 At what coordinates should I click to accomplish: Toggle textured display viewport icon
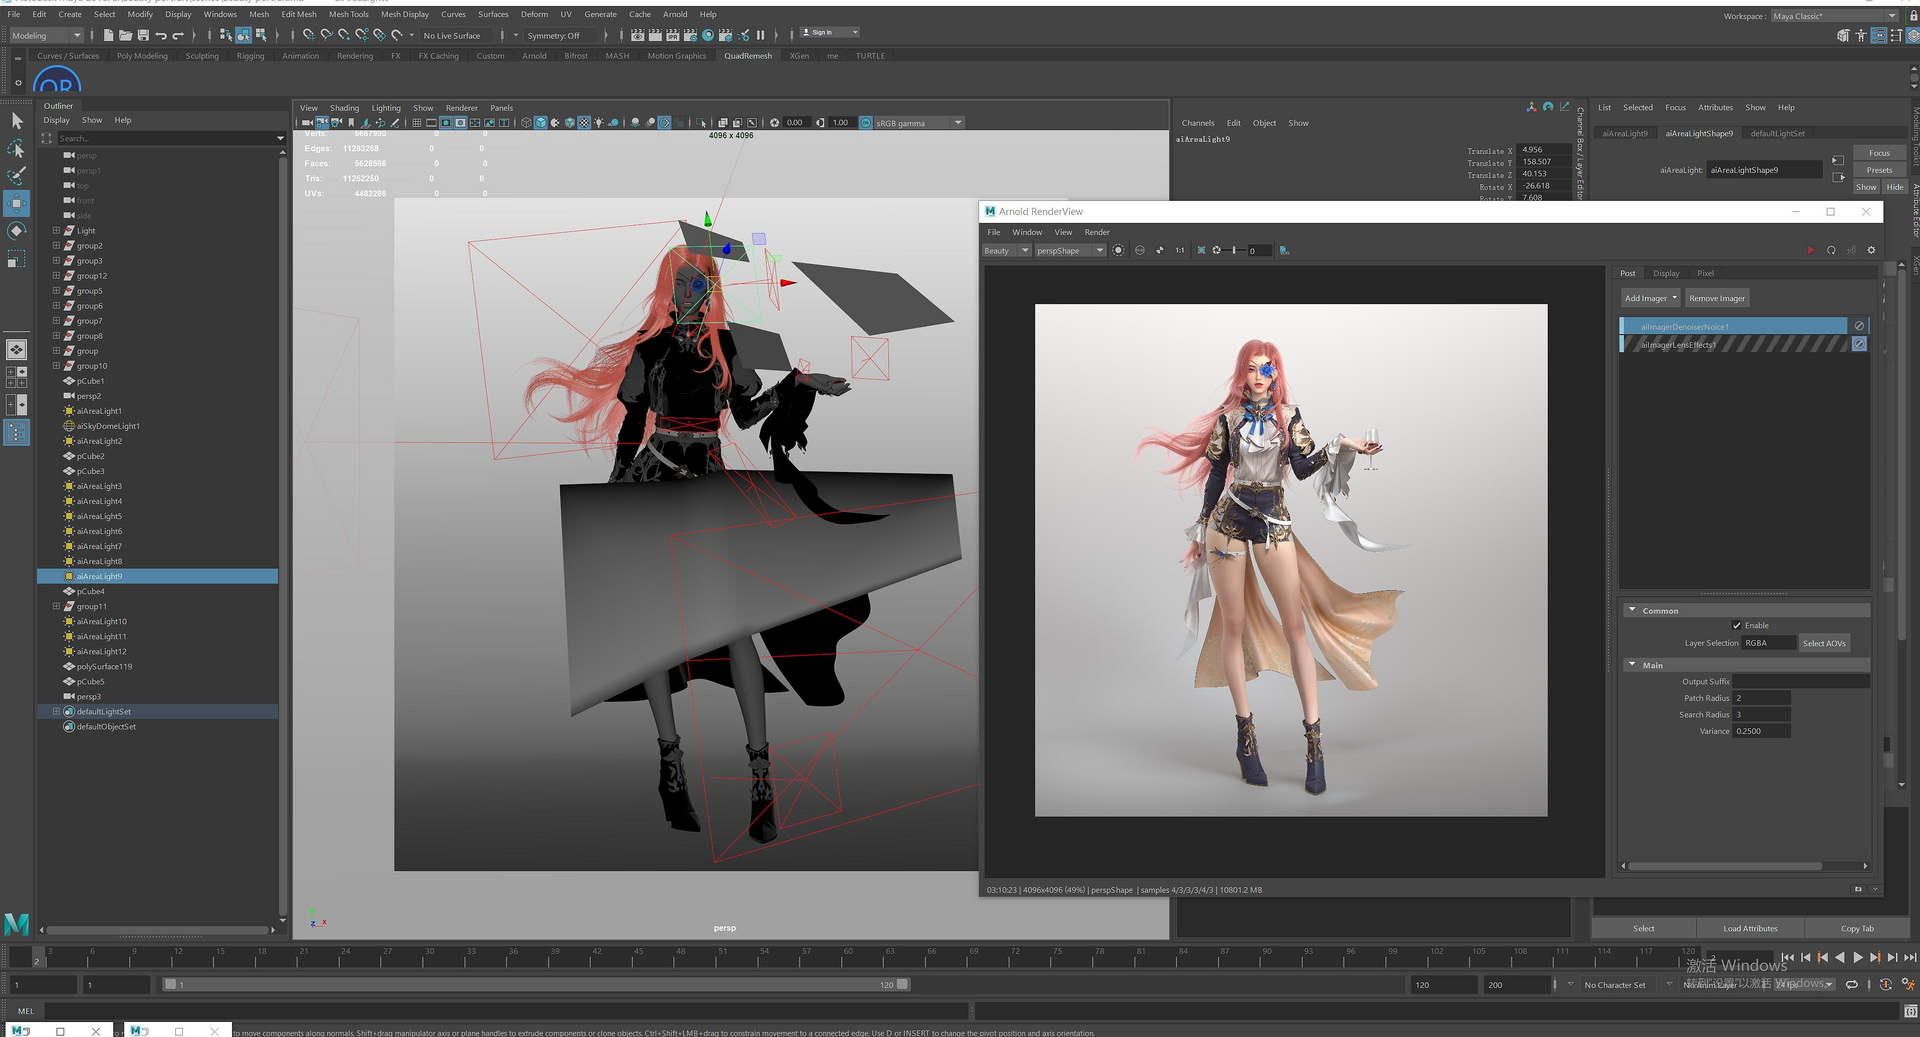pos(584,123)
